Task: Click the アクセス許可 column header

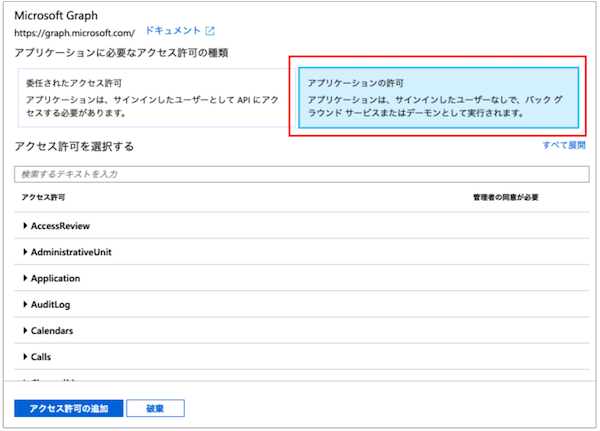Action: pos(43,198)
